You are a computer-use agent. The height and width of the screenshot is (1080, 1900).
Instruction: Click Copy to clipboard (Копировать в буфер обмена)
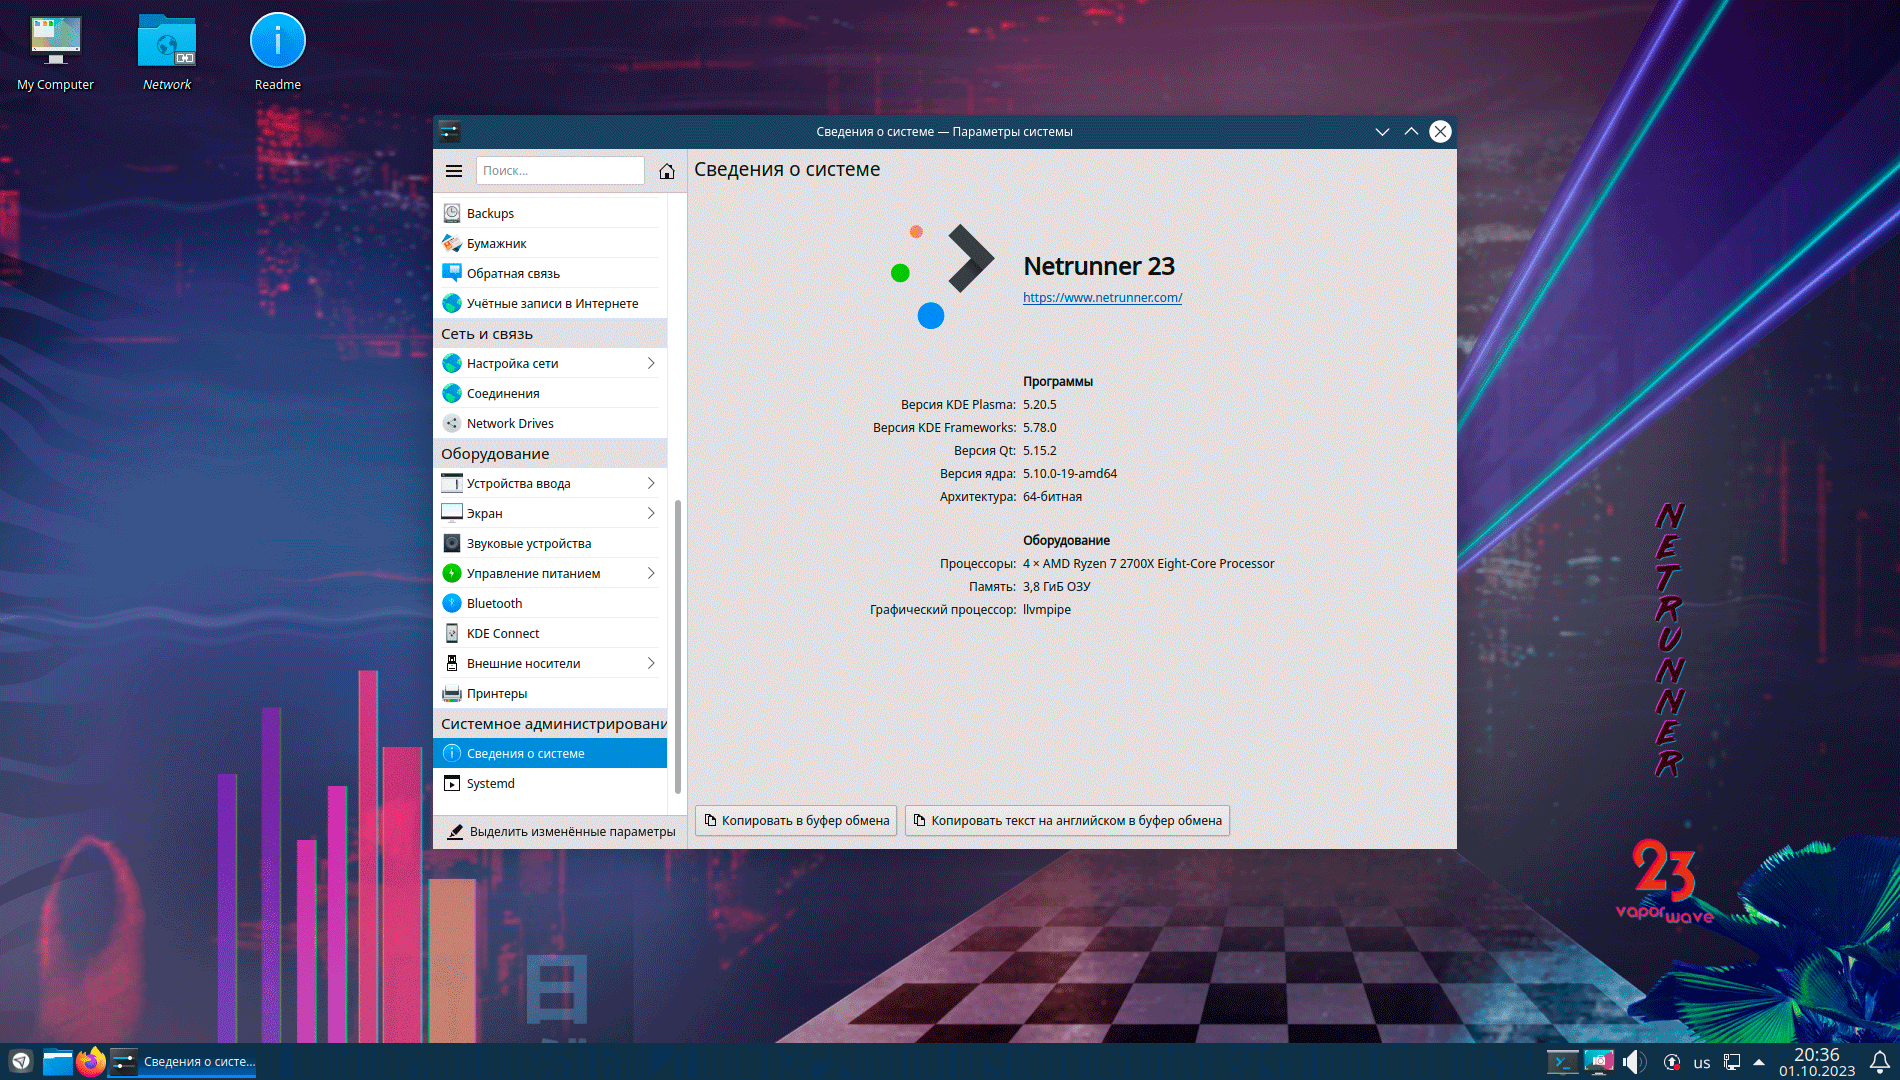pyautogui.click(x=796, y=820)
